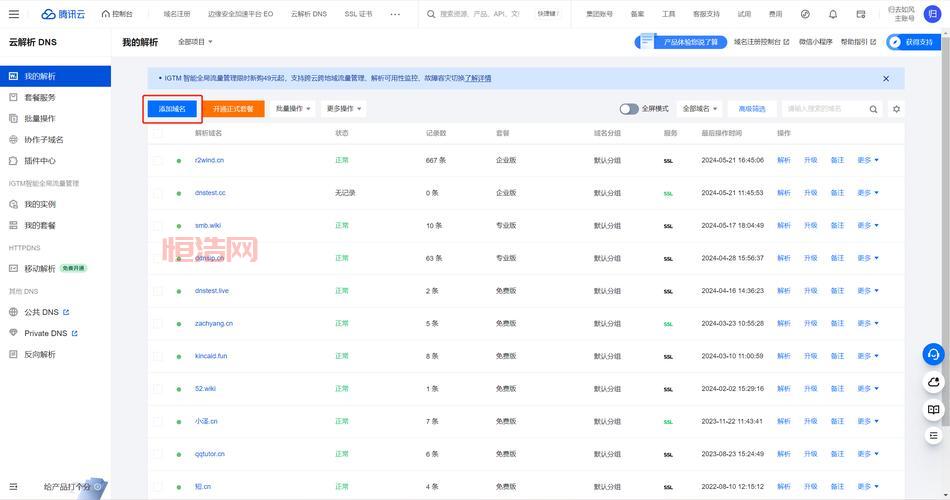Image resolution: width=950 pixels, height=500 pixels.
Task: Toggle the 全屏模式 switch
Action: pyautogui.click(x=629, y=109)
